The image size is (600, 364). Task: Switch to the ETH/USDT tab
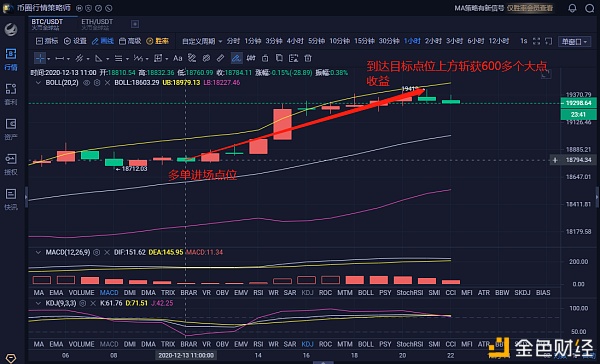tap(97, 24)
